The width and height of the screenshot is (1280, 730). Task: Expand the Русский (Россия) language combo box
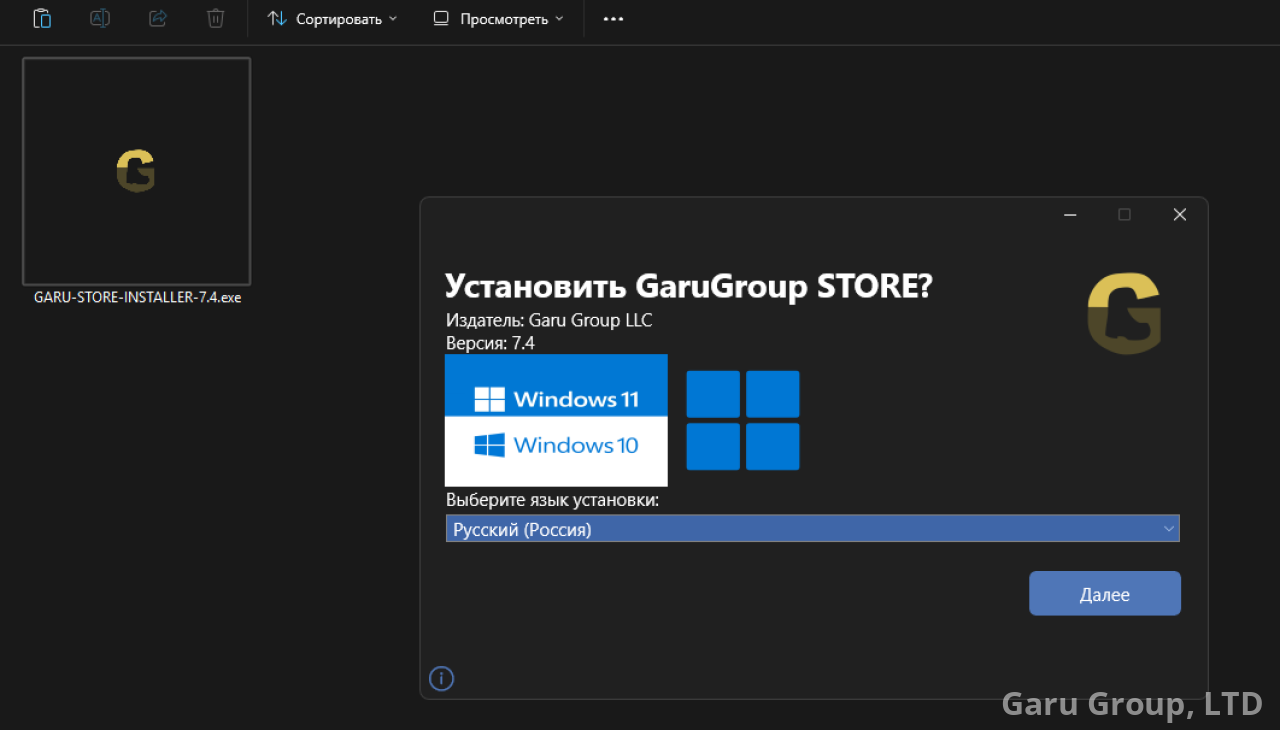tap(812, 529)
